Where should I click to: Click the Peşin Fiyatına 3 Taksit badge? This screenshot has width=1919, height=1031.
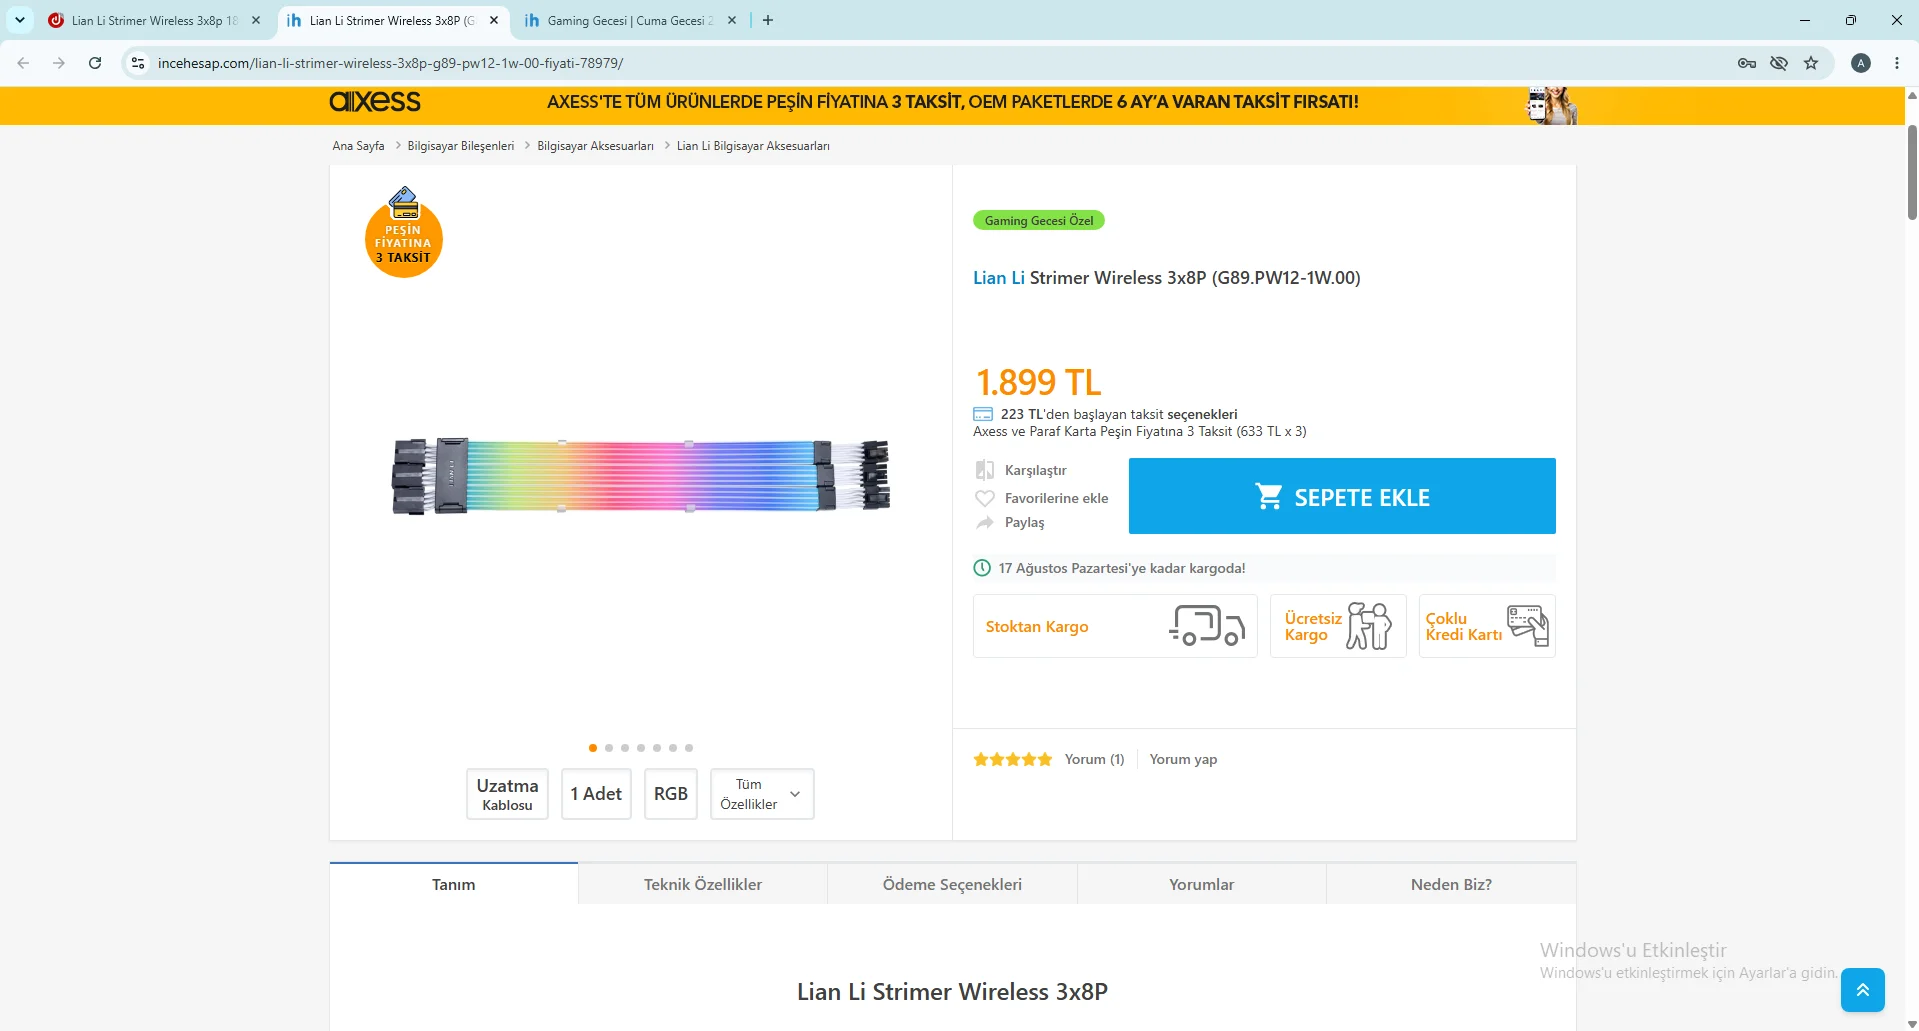[404, 232]
